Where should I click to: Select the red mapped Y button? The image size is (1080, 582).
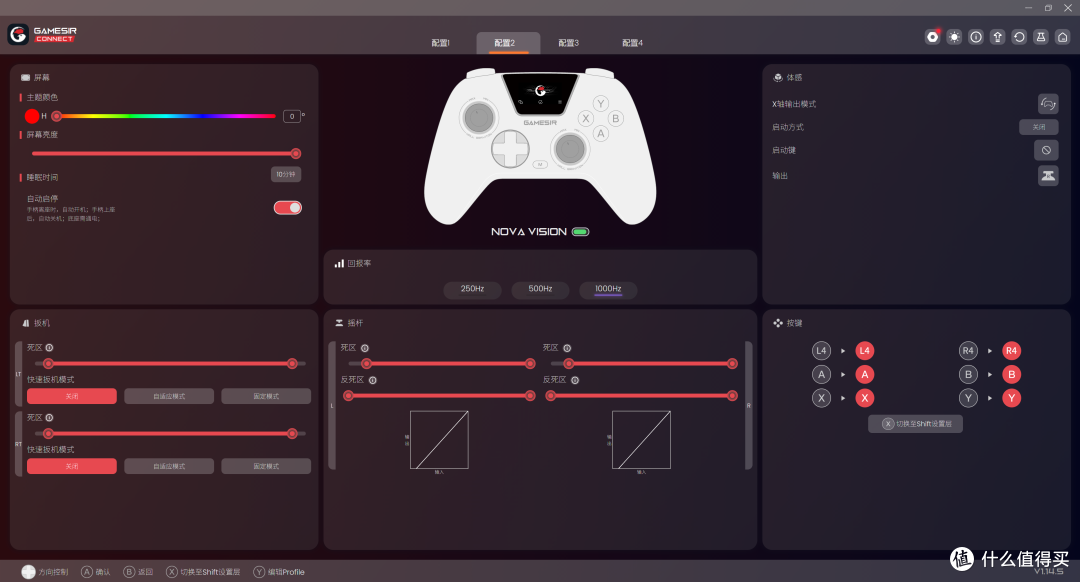coord(1011,398)
